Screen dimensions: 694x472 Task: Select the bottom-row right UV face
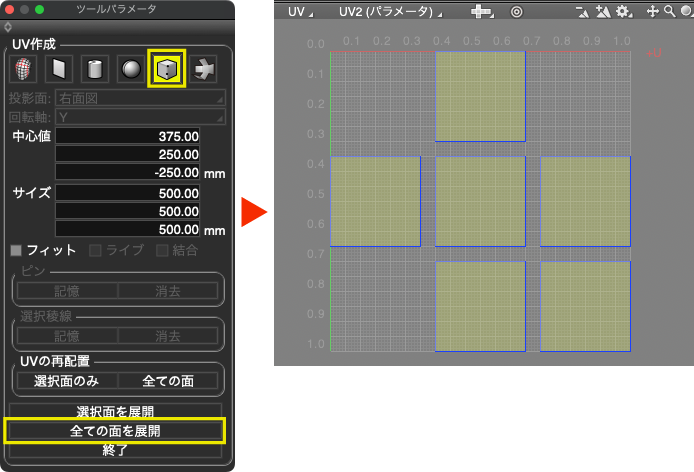point(585,306)
